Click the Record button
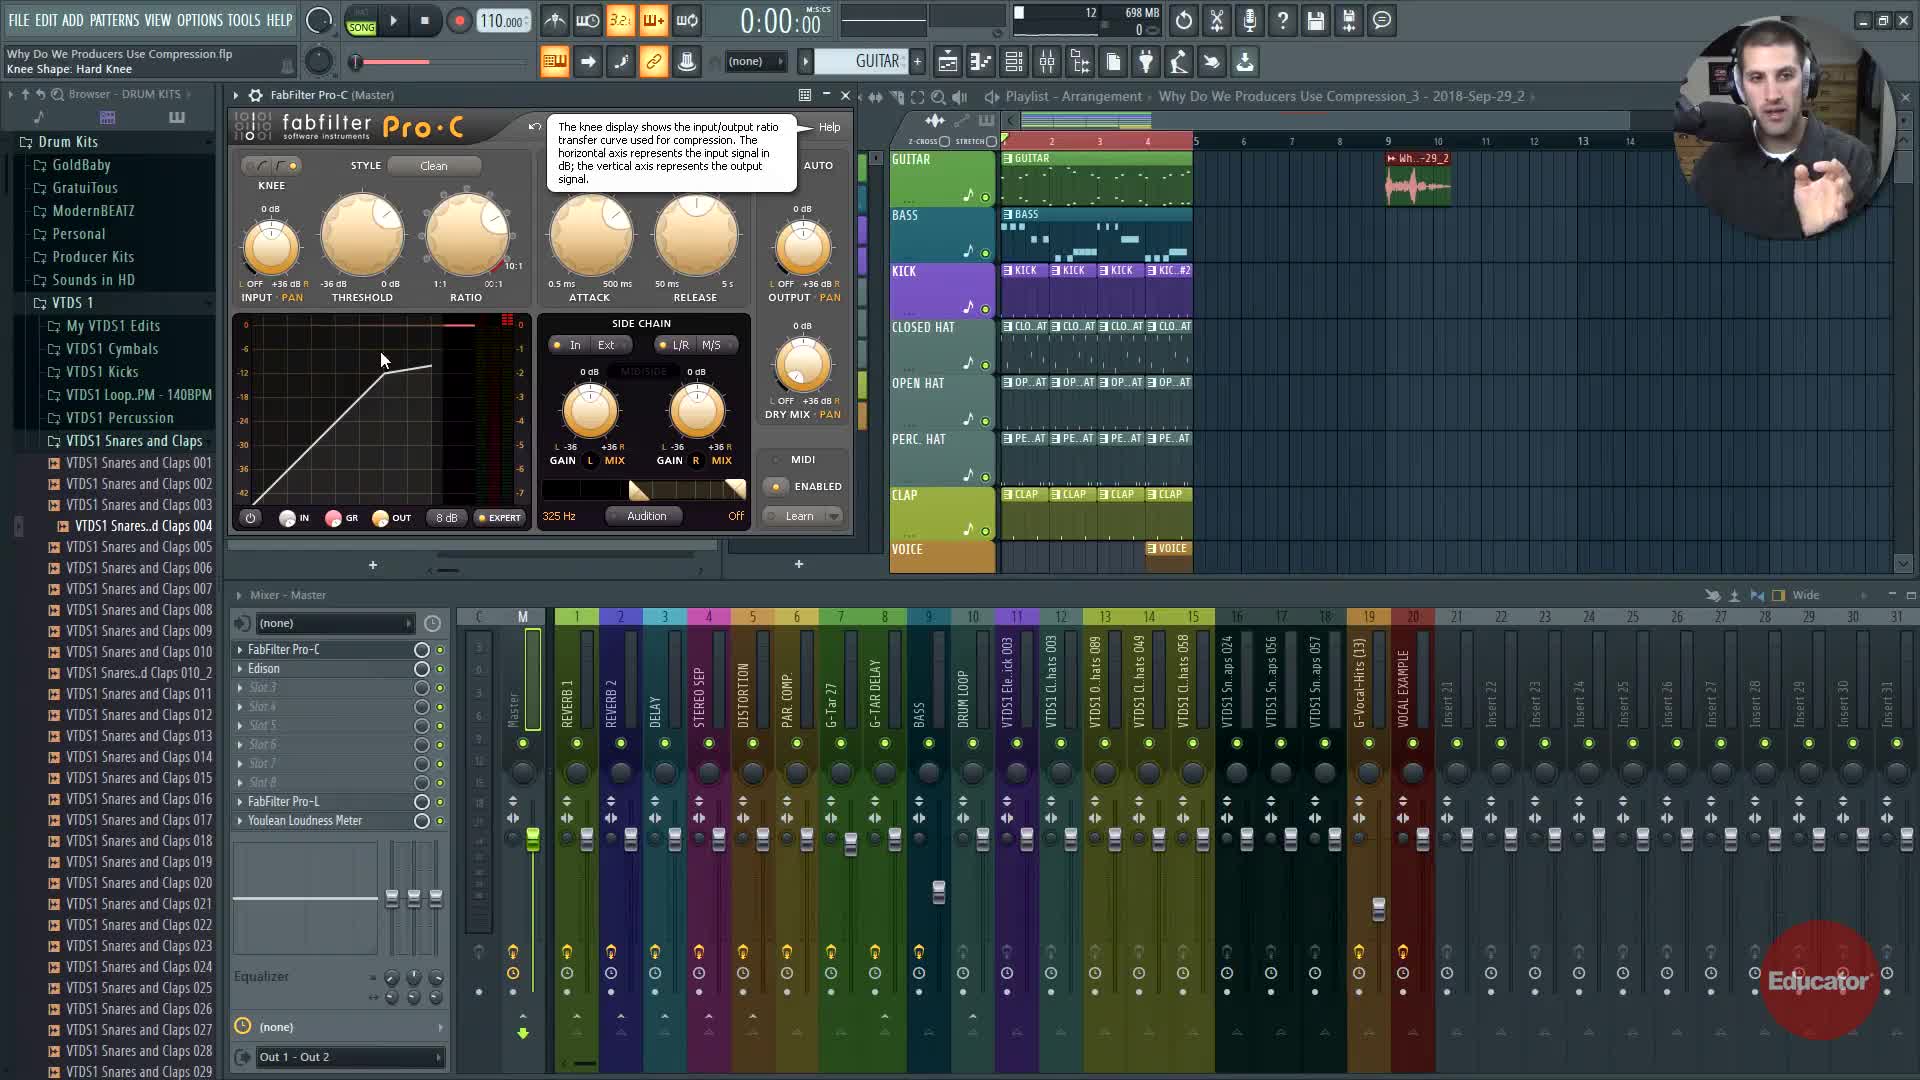Image resolution: width=1920 pixels, height=1080 pixels. coord(459,21)
